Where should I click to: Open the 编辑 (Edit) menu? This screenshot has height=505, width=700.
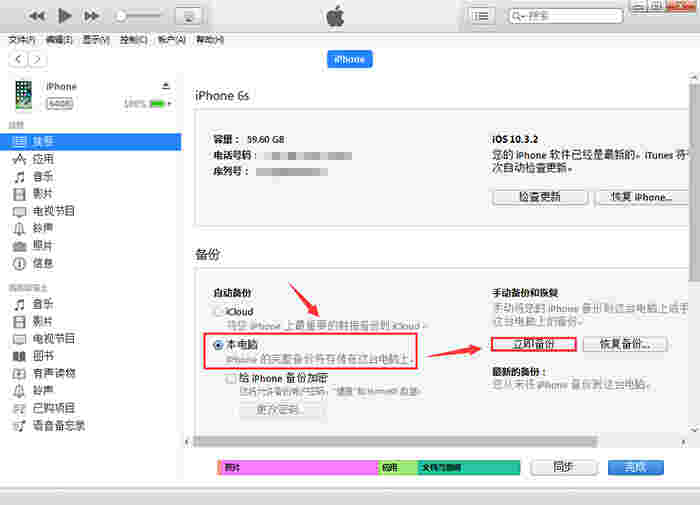point(59,40)
